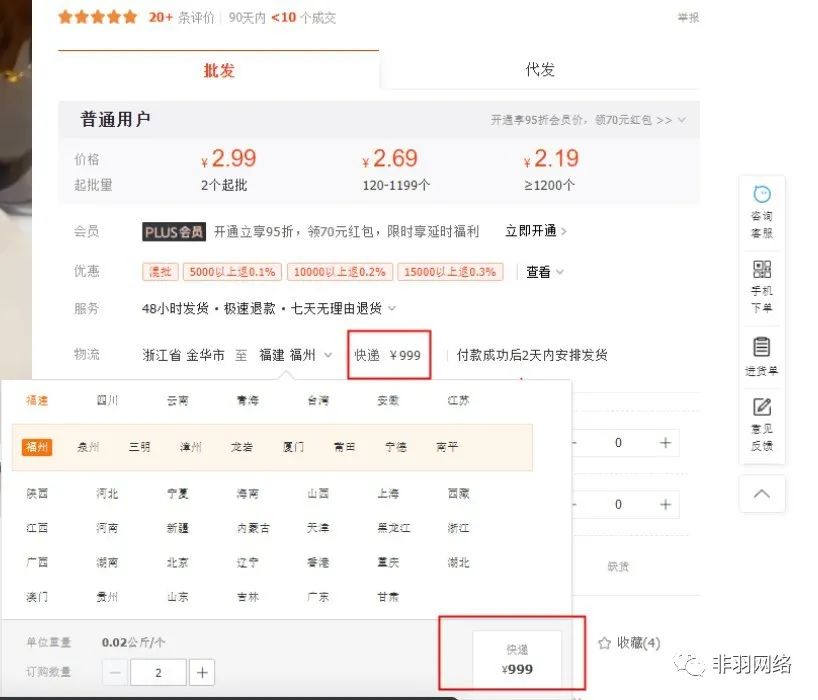Select 厦门 city in the region picker
The height and width of the screenshot is (700, 818).
pos(293,447)
